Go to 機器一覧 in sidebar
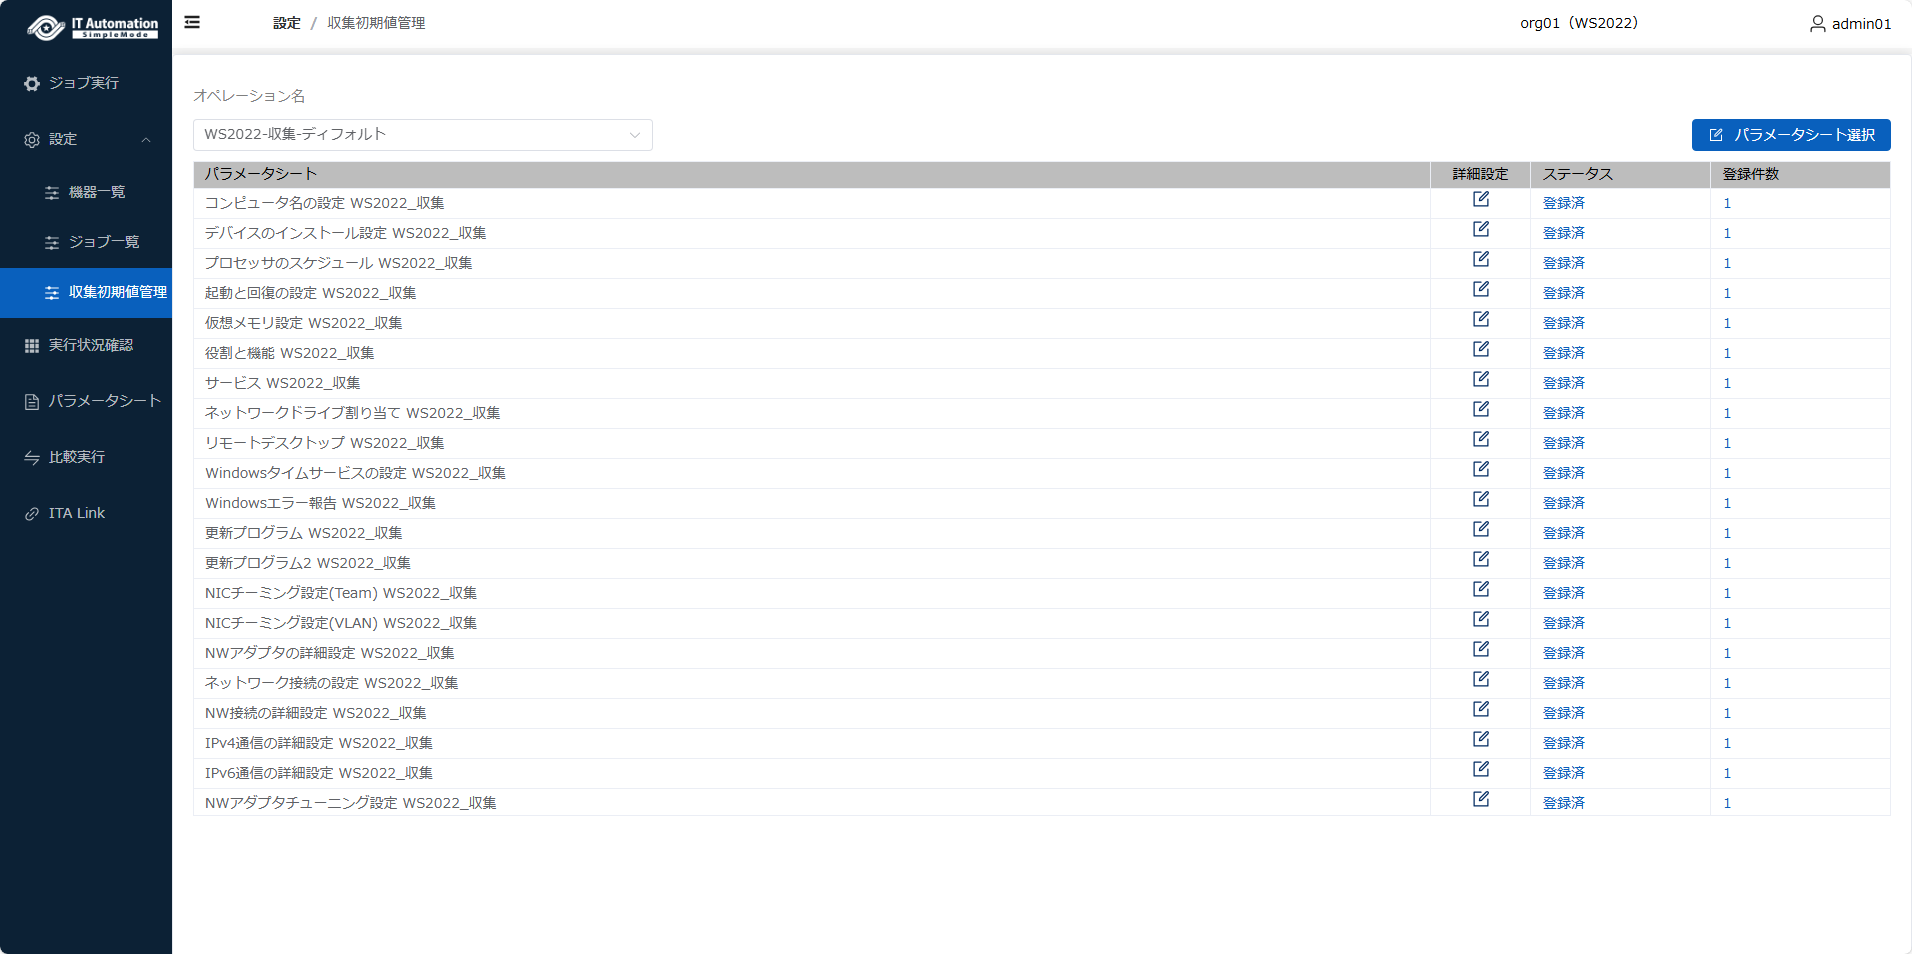This screenshot has height=954, width=1912. (96, 192)
